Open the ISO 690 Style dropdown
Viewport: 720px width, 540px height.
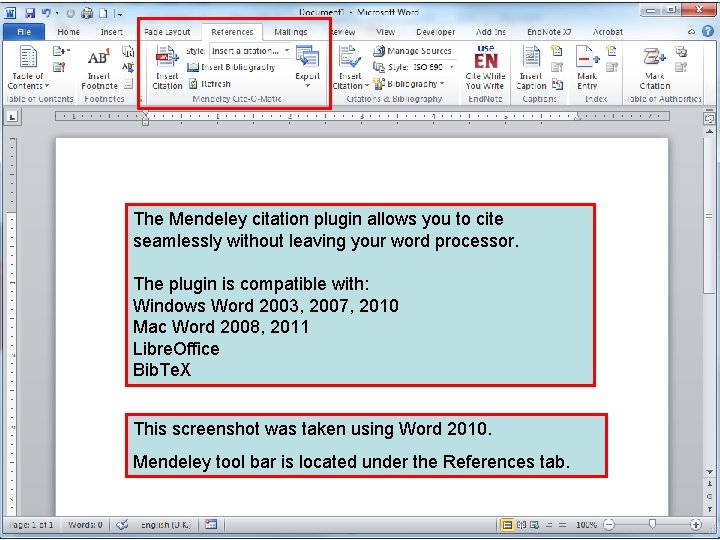click(x=433, y=68)
